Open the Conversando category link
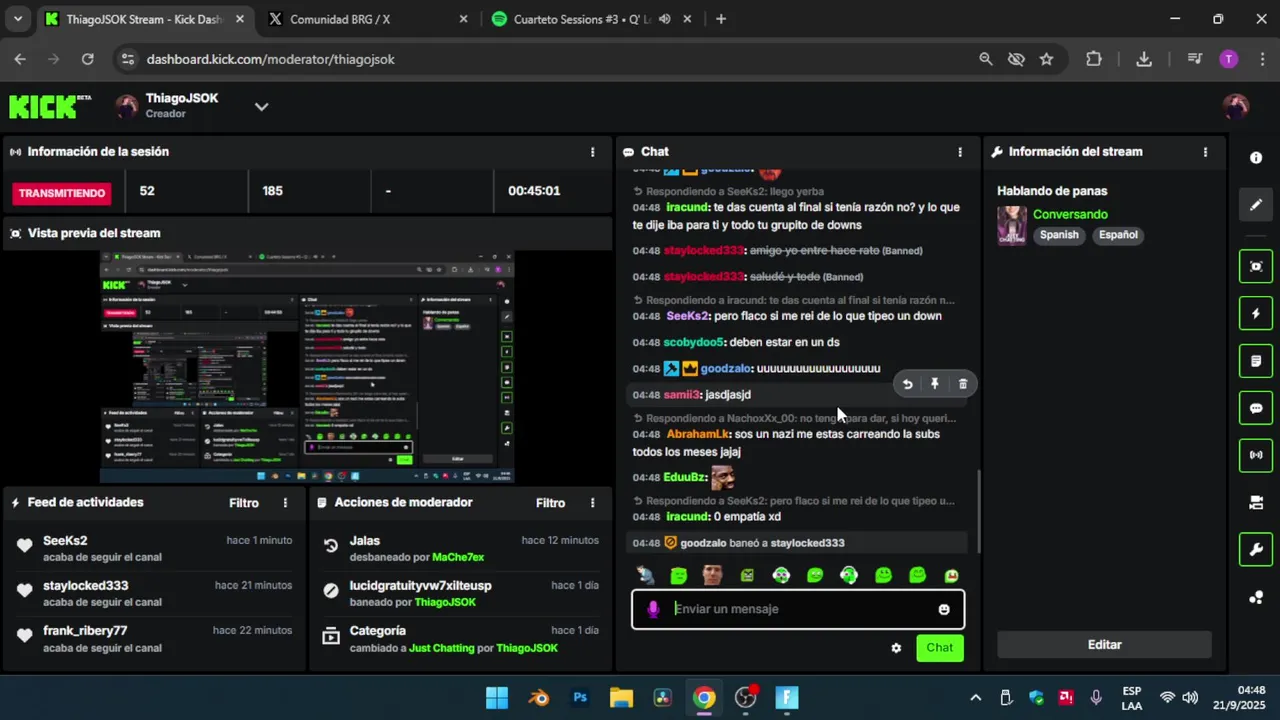 pyautogui.click(x=1070, y=214)
